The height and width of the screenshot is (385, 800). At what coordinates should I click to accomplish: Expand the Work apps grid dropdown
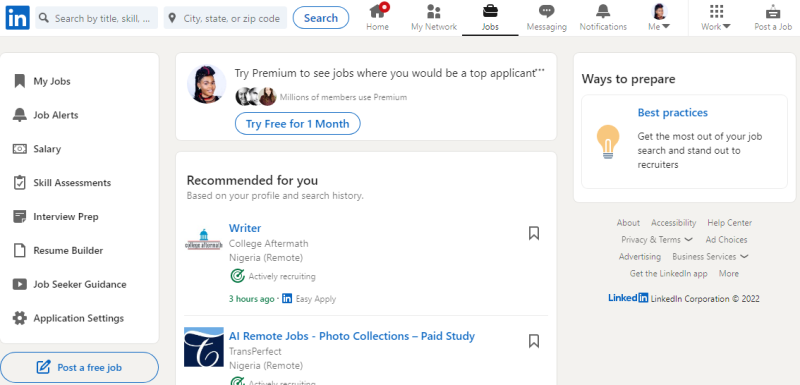(716, 18)
